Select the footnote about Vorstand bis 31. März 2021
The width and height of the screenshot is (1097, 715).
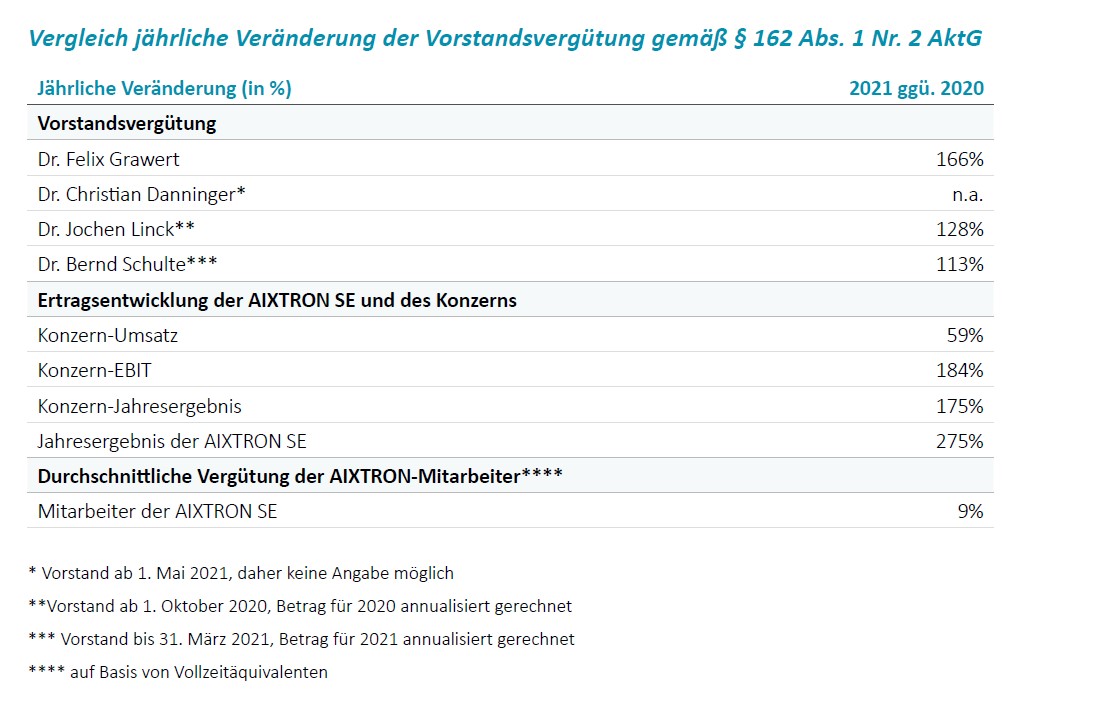coord(301,639)
